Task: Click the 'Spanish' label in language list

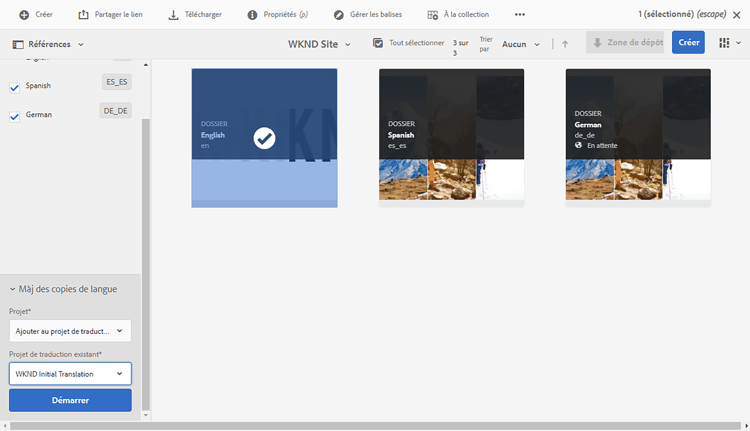Action: [x=38, y=86]
